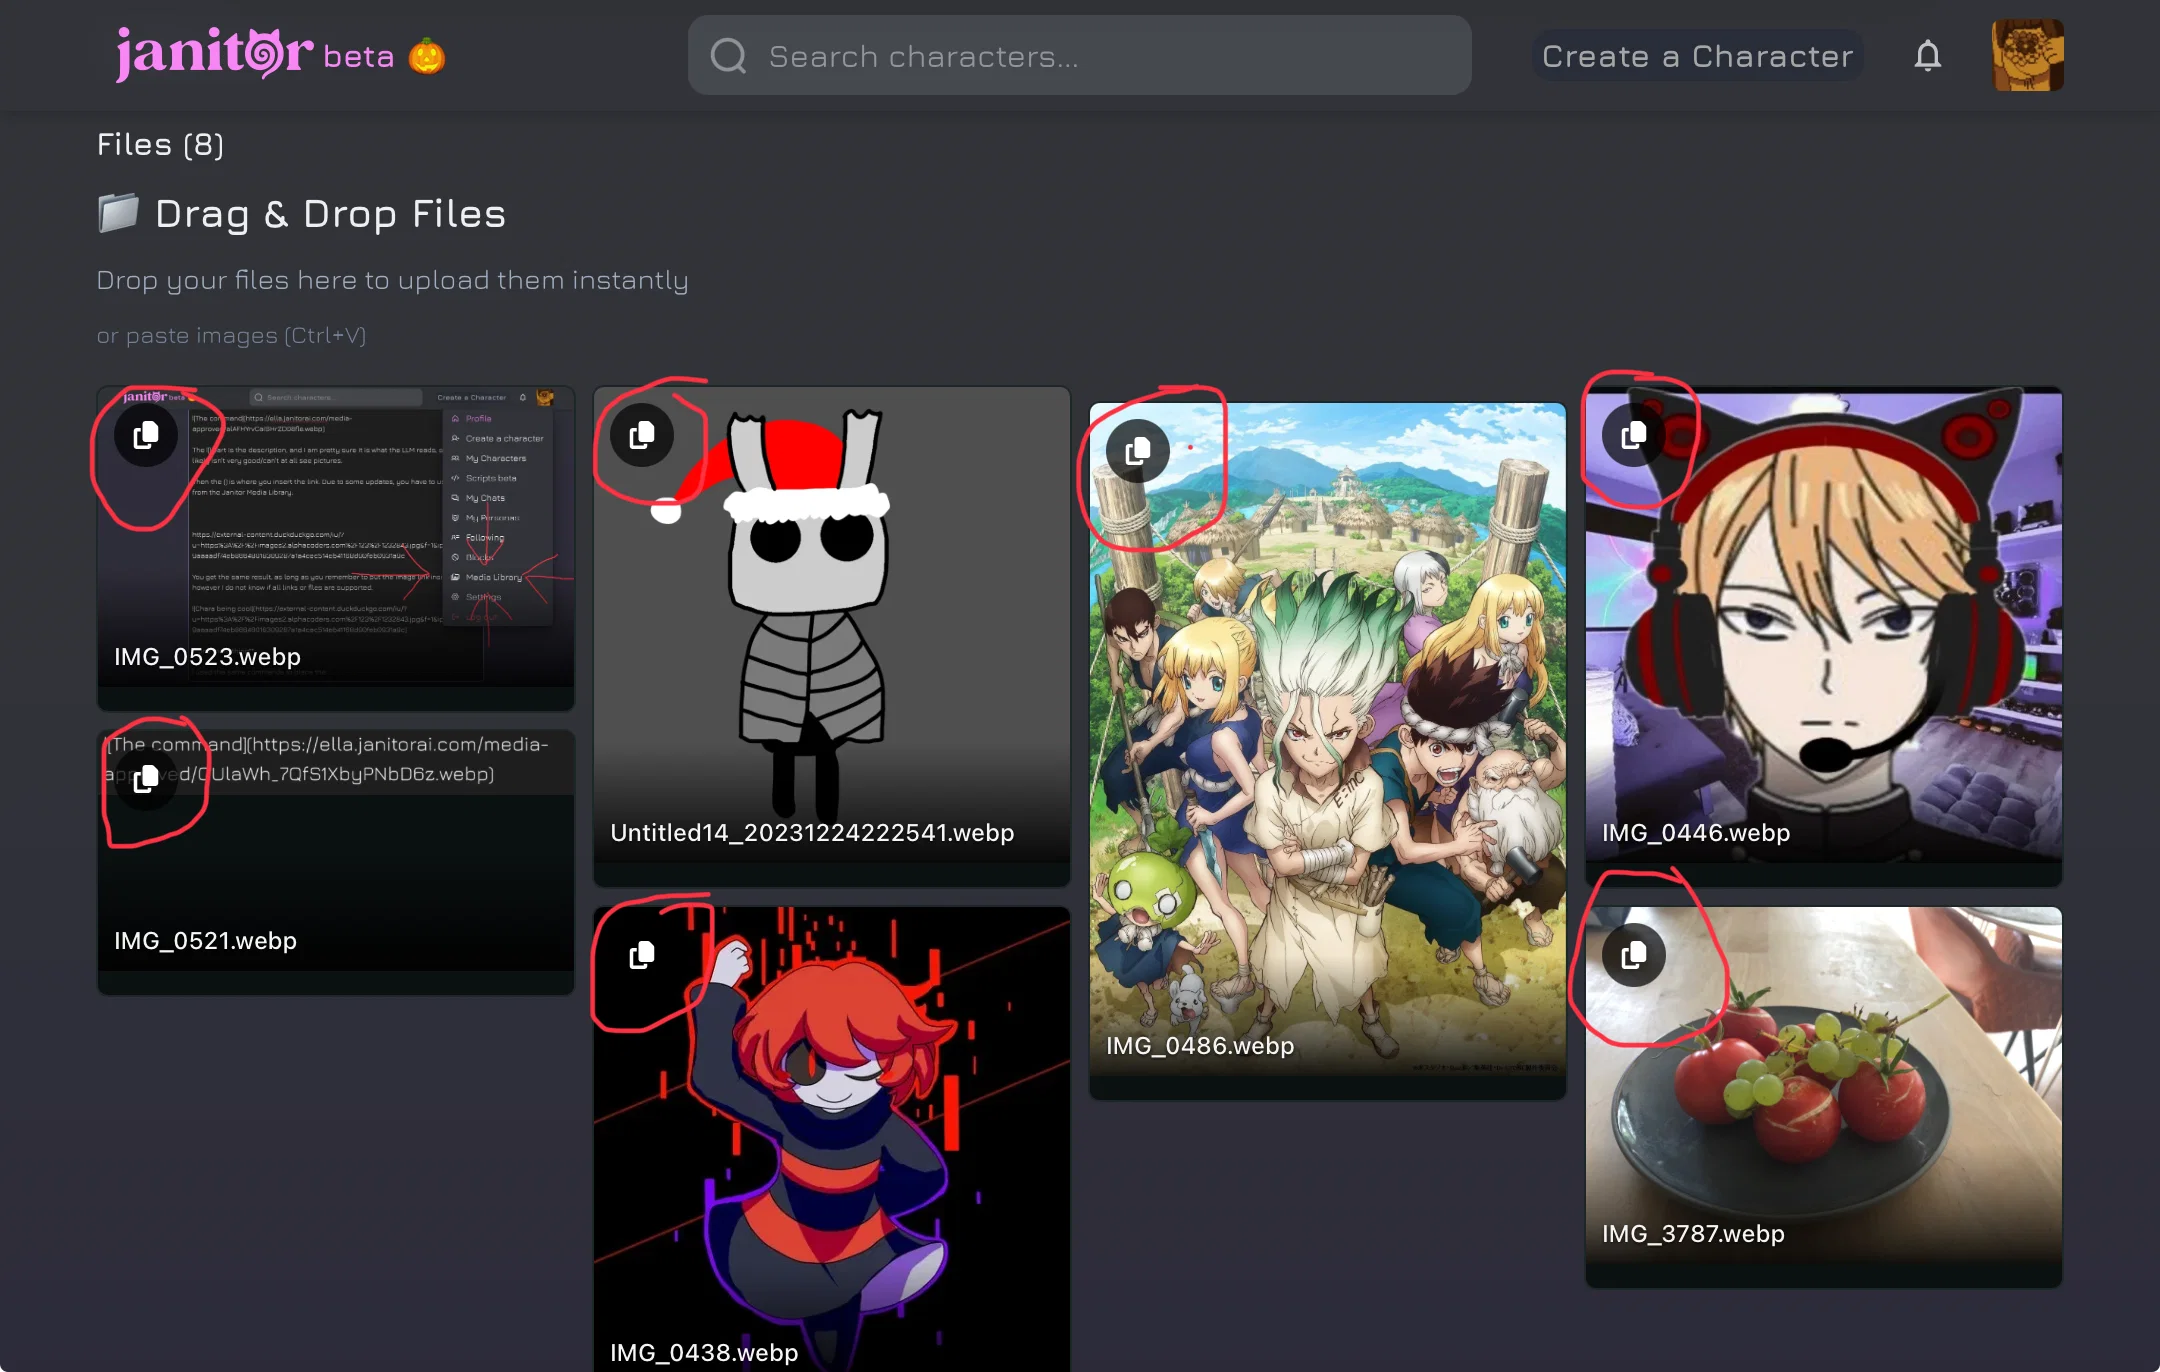Click the IMG_0446.webp filename label
The height and width of the screenshot is (1372, 2160).
tap(1696, 832)
